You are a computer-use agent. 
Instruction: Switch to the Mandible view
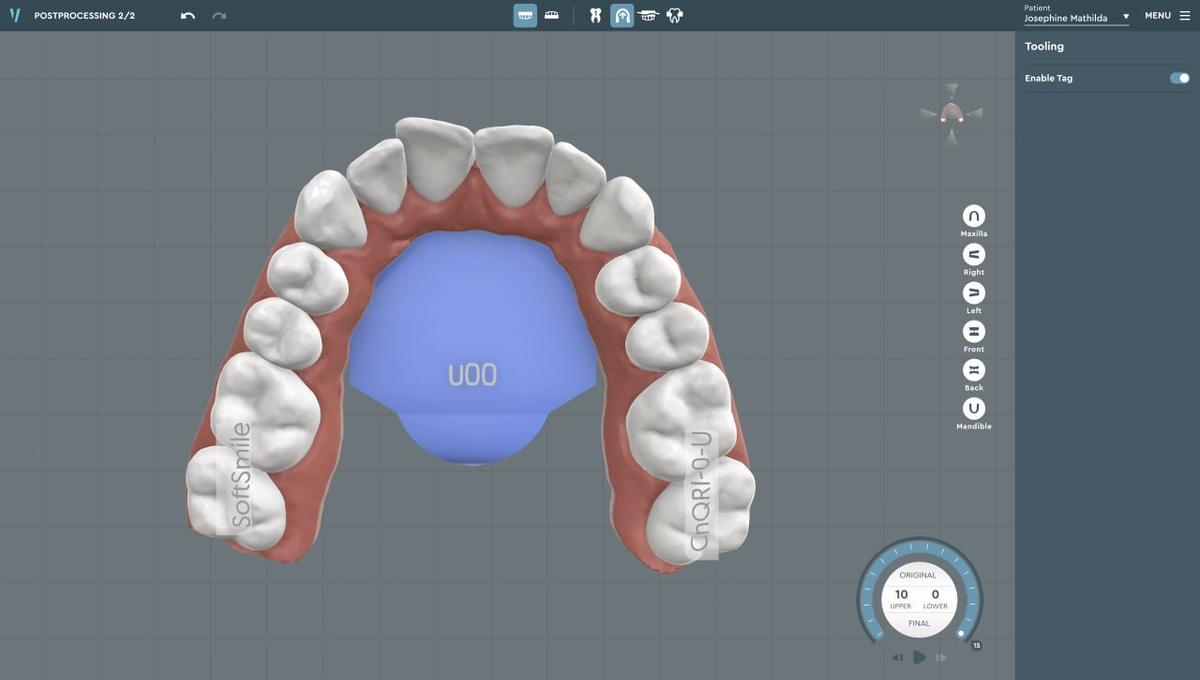pos(972,409)
